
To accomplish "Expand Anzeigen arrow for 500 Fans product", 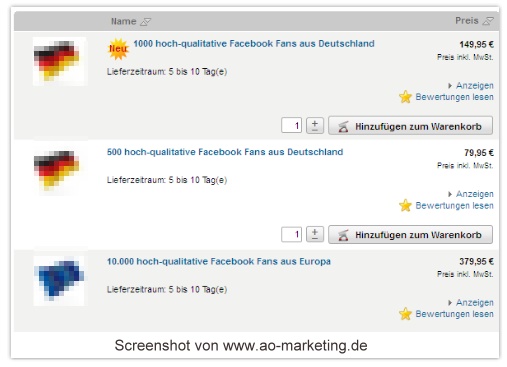I will point(450,194).
